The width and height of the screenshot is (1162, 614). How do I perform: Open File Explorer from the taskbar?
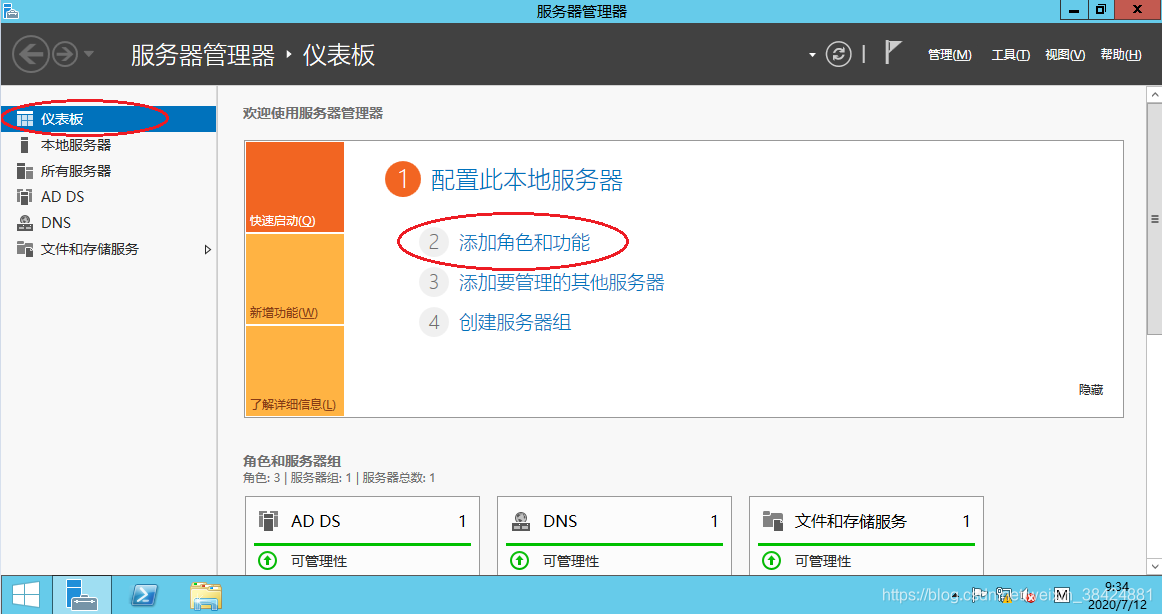tap(206, 595)
